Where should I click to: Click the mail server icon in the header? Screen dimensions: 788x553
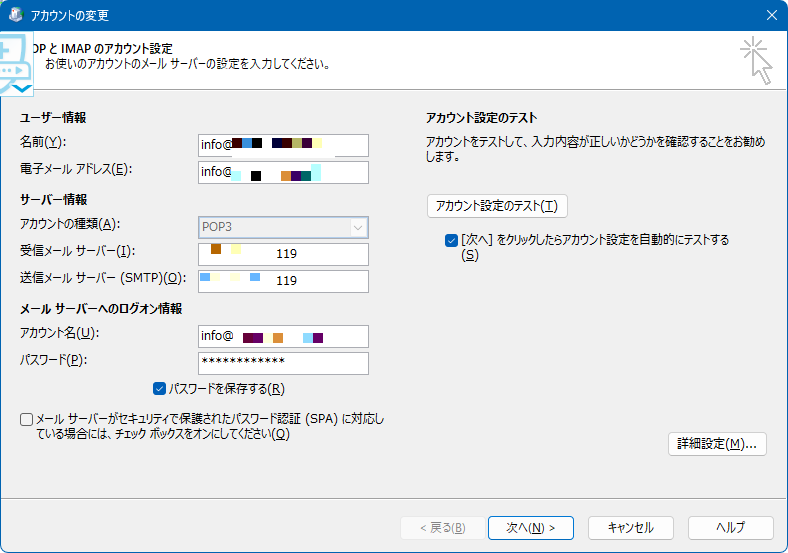(x=17, y=63)
